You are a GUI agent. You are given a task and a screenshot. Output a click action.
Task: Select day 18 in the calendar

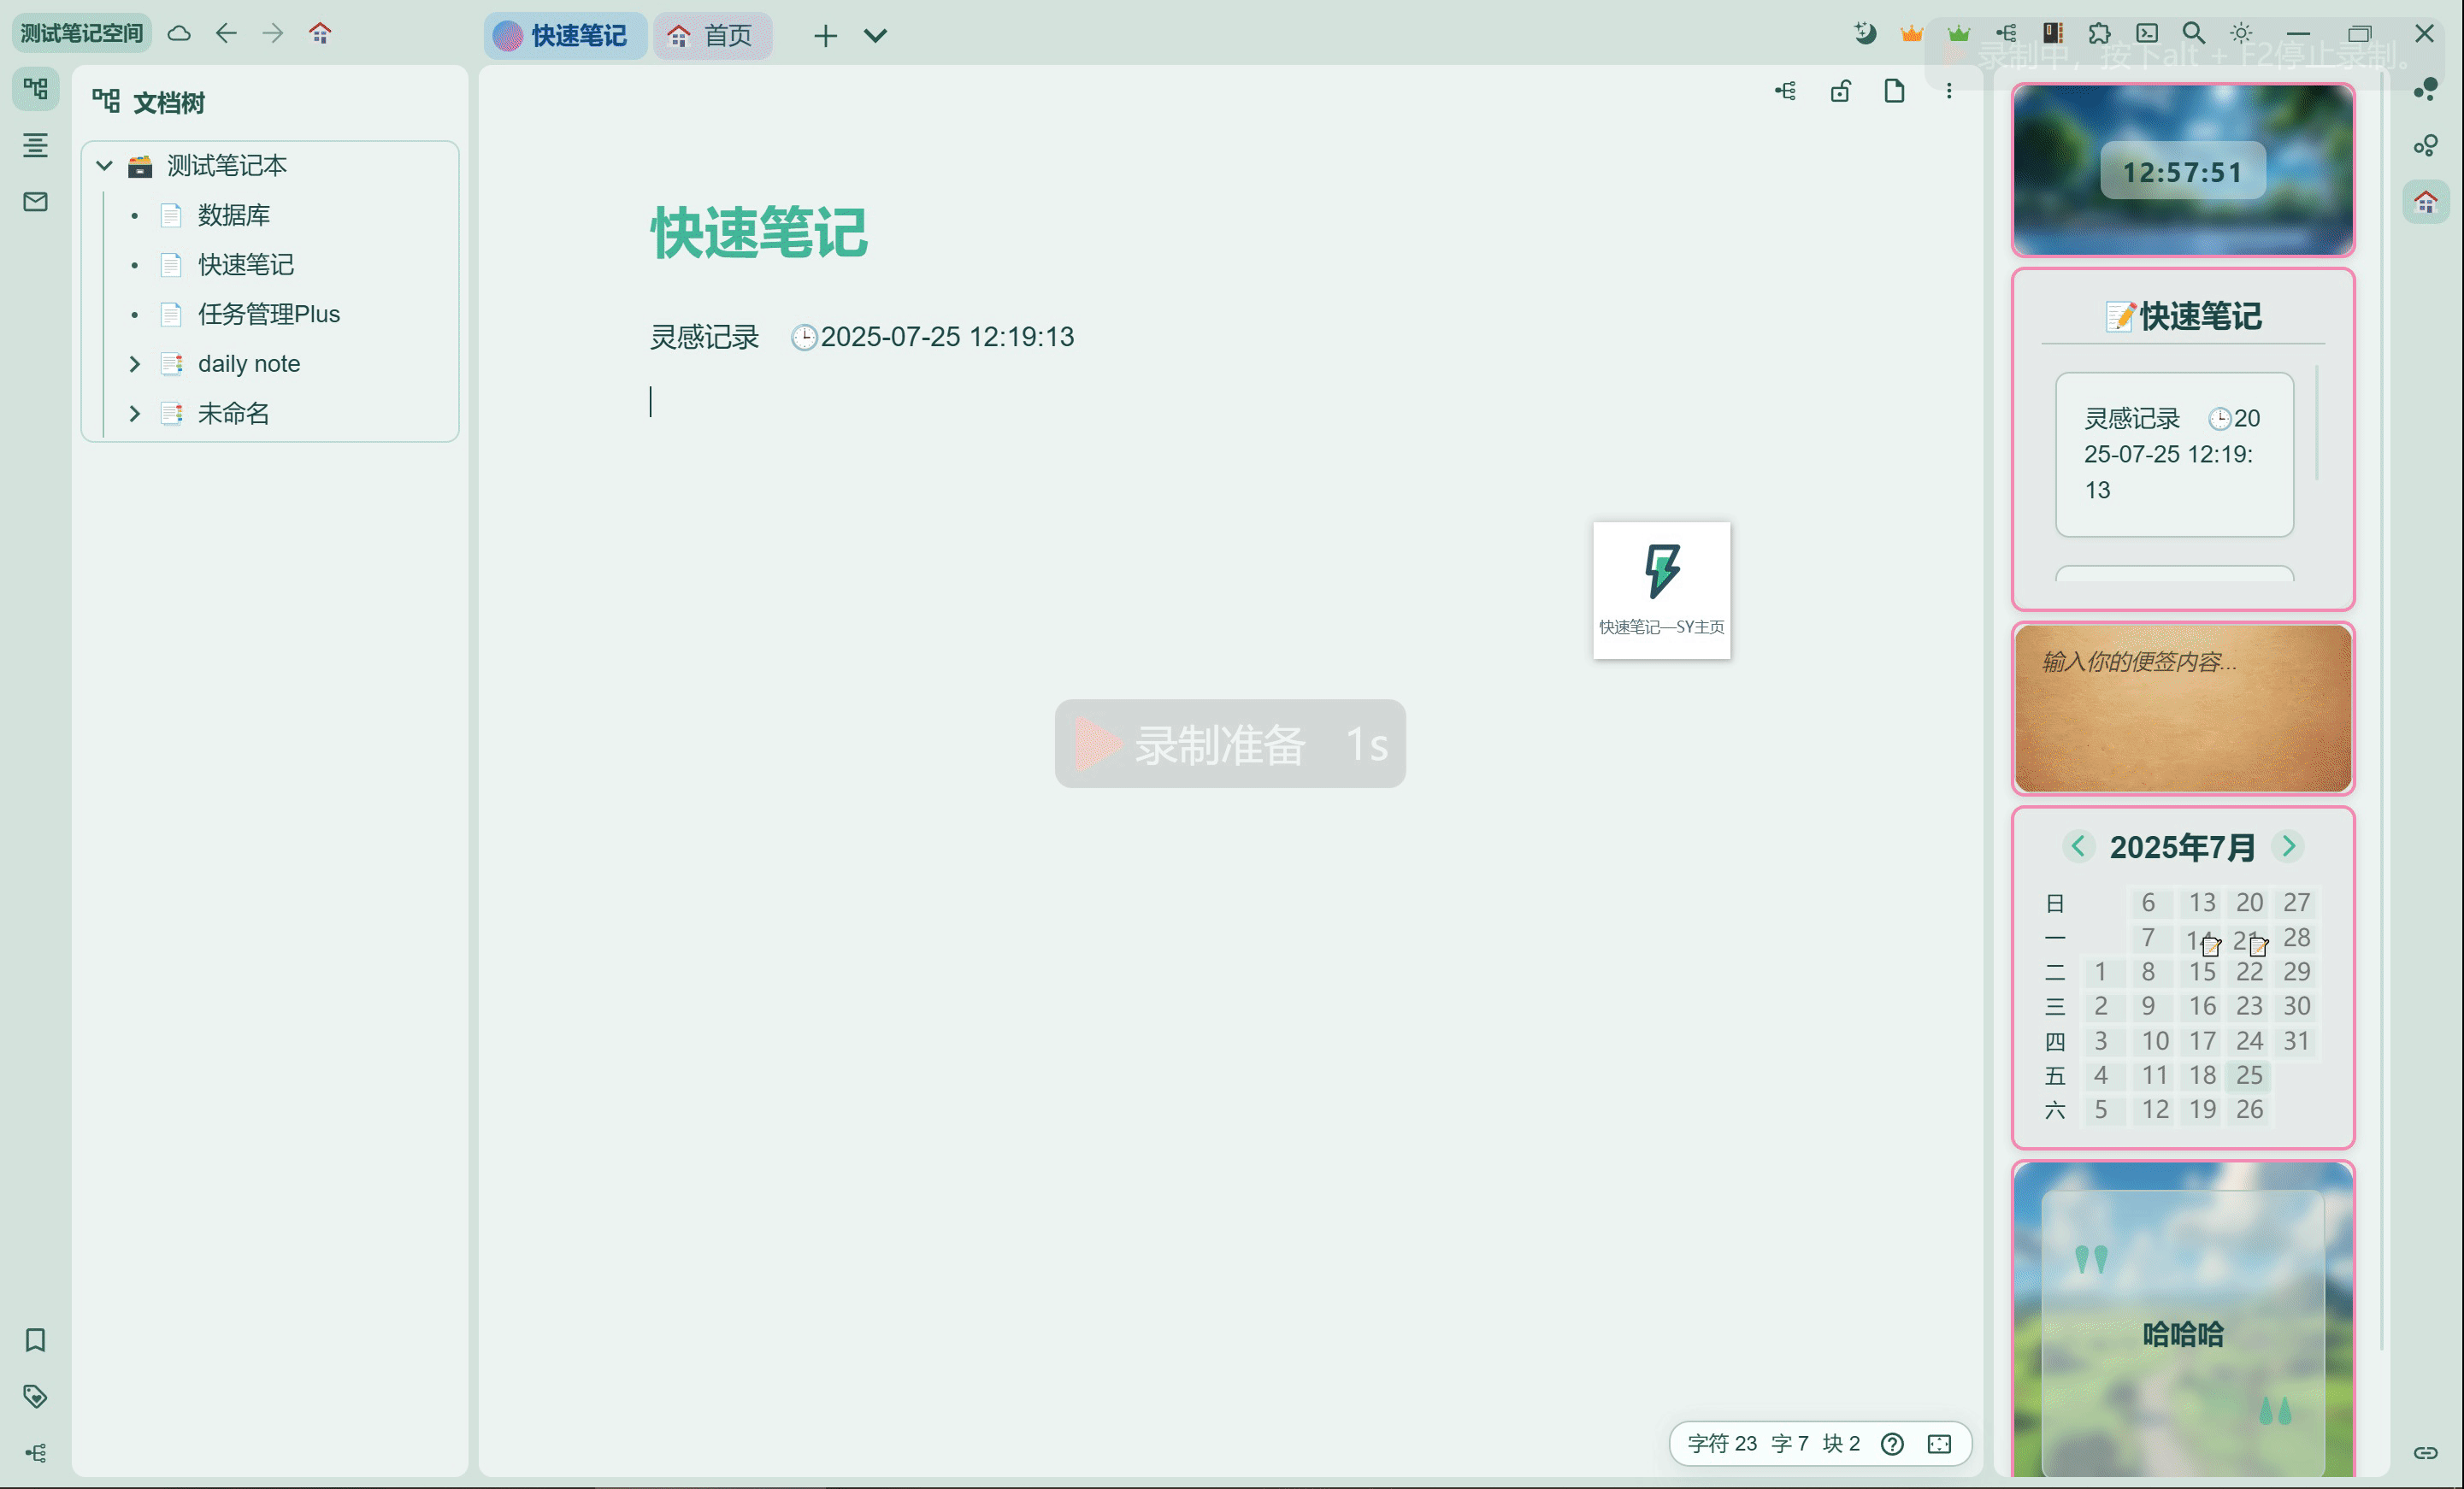click(2202, 1075)
